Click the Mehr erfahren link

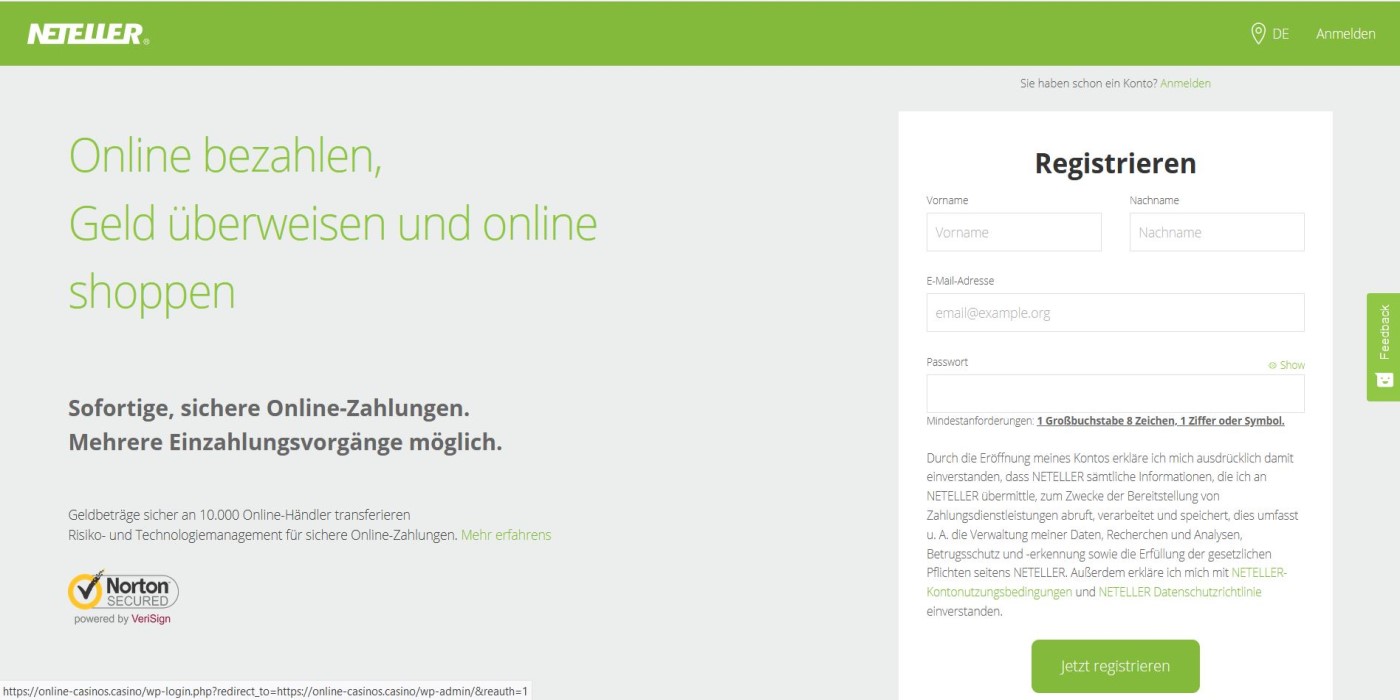point(506,535)
